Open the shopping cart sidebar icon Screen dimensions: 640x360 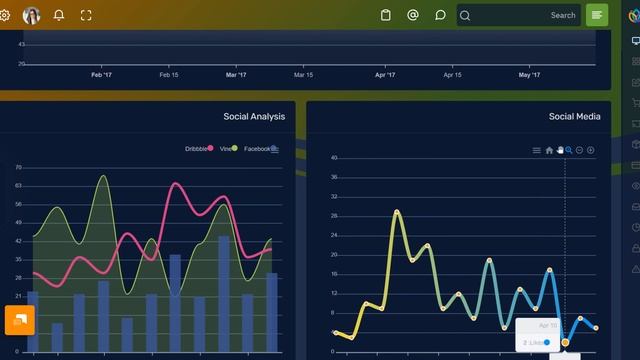[x=636, y=102]
